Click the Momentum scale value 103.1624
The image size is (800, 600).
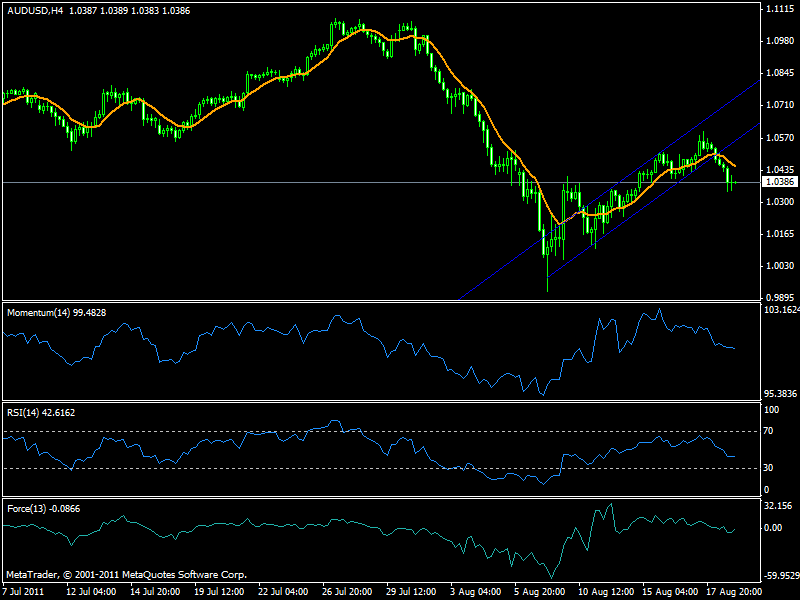click(781, 310)
